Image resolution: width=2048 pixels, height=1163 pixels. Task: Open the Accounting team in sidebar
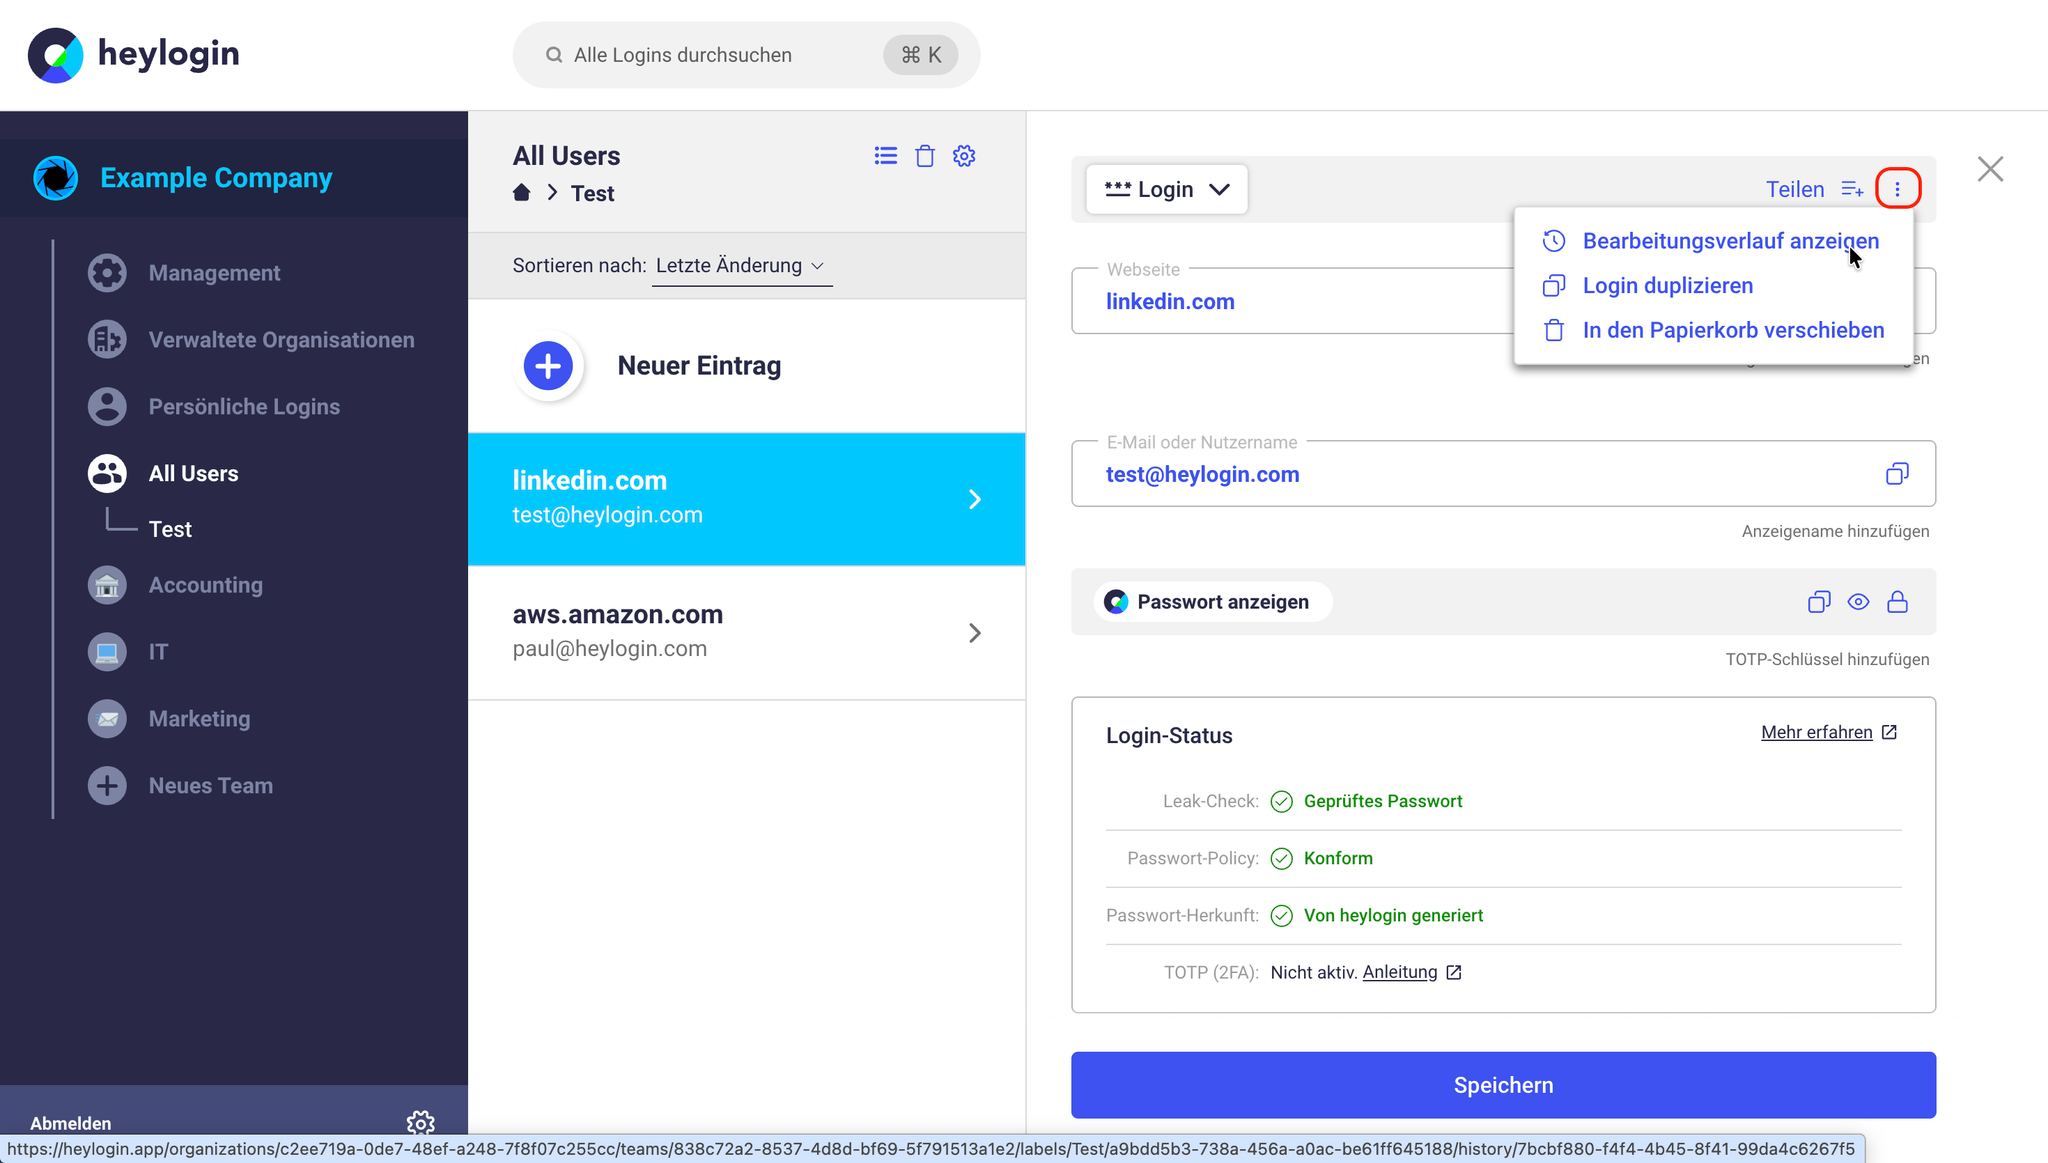coord(205,585)
